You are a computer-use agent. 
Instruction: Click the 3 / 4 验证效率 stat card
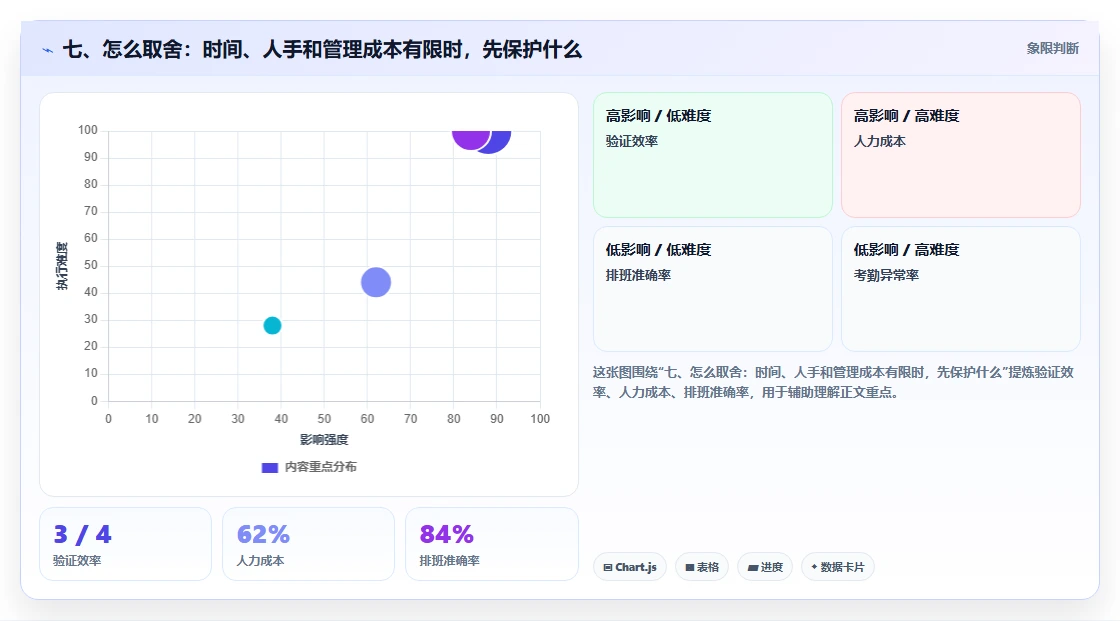point(126,545)
